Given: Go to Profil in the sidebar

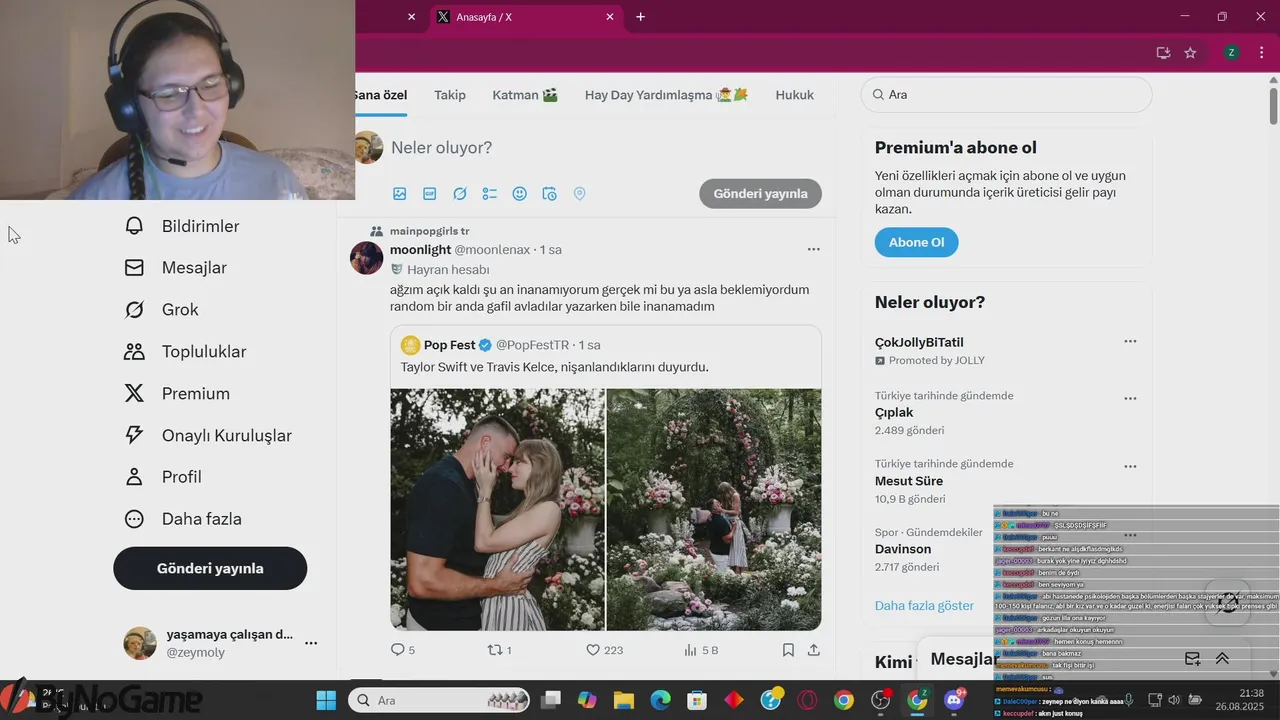Looking at the screenshot, I should (163, 477).
